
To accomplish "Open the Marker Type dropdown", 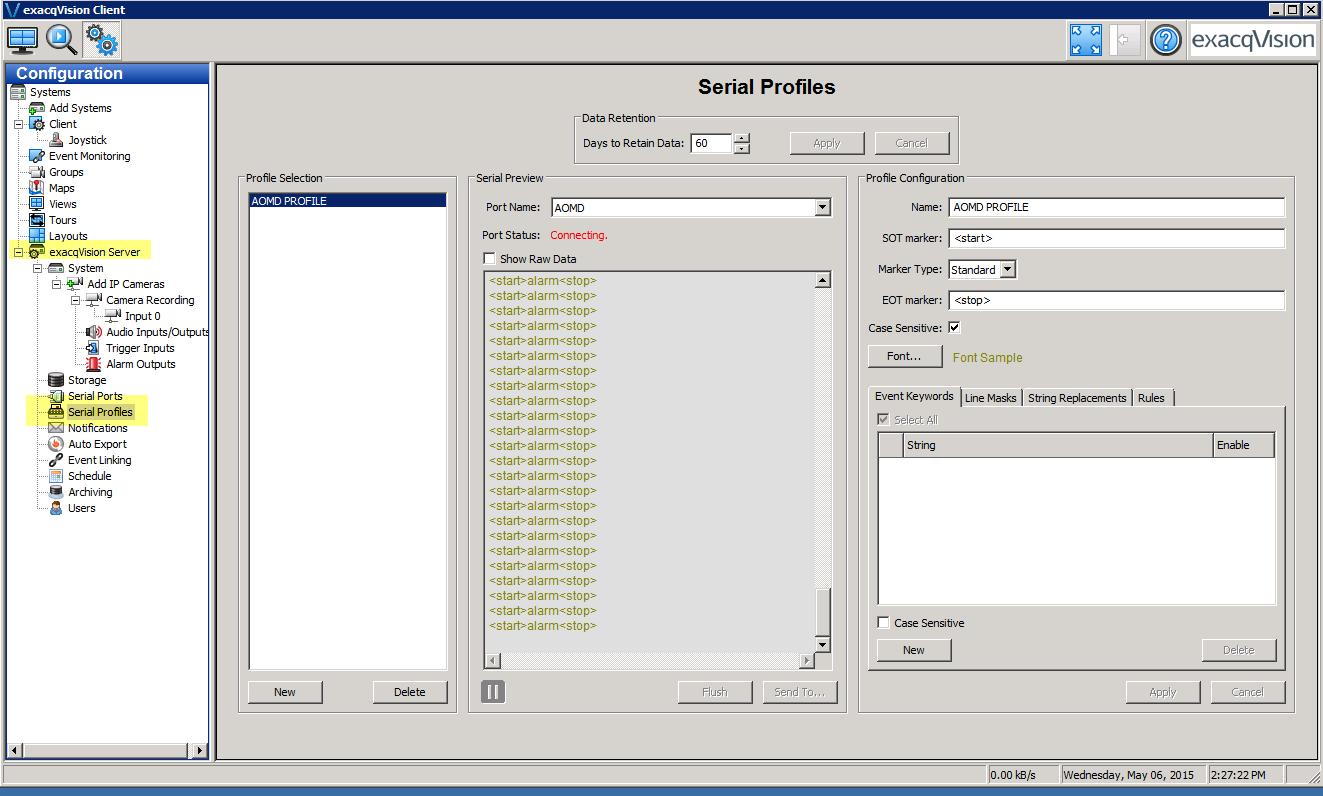I will pyautogui.click(x=1007, y=269).
